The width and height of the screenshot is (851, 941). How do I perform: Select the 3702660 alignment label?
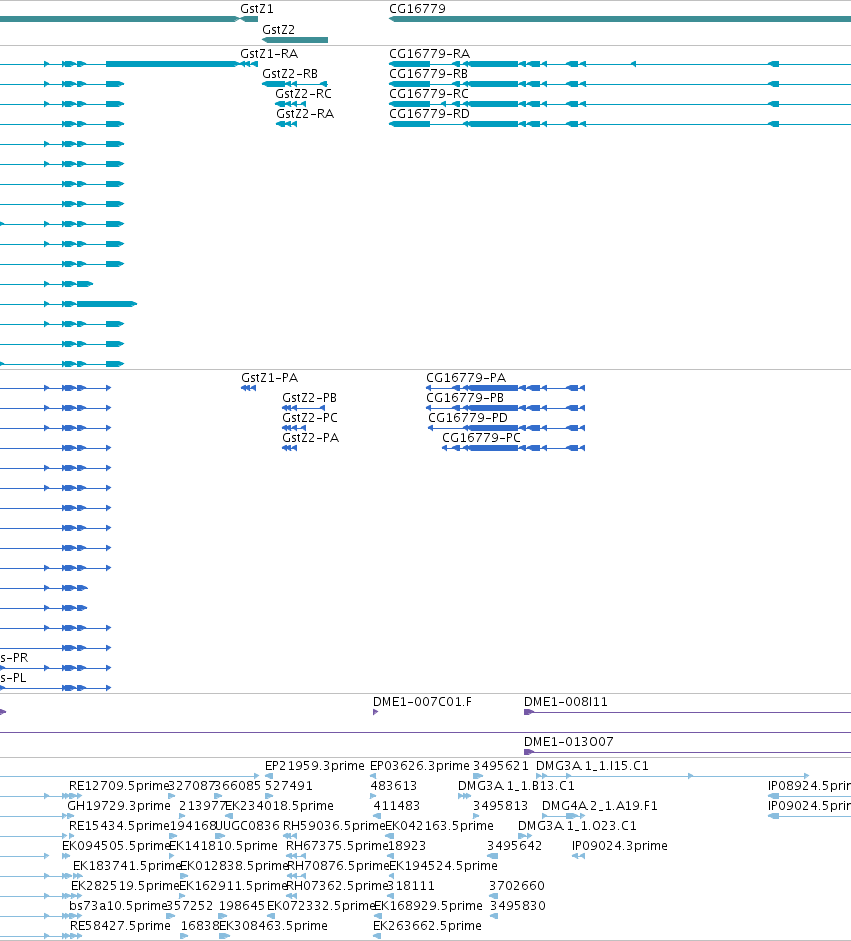coord(517,886)
